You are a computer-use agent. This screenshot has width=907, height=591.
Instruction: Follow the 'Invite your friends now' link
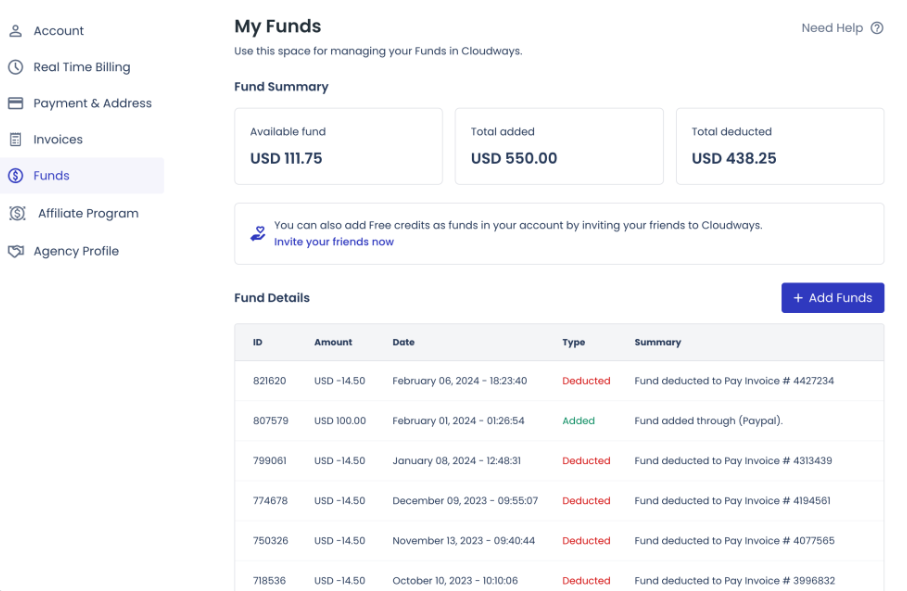(x=334, y=242)
